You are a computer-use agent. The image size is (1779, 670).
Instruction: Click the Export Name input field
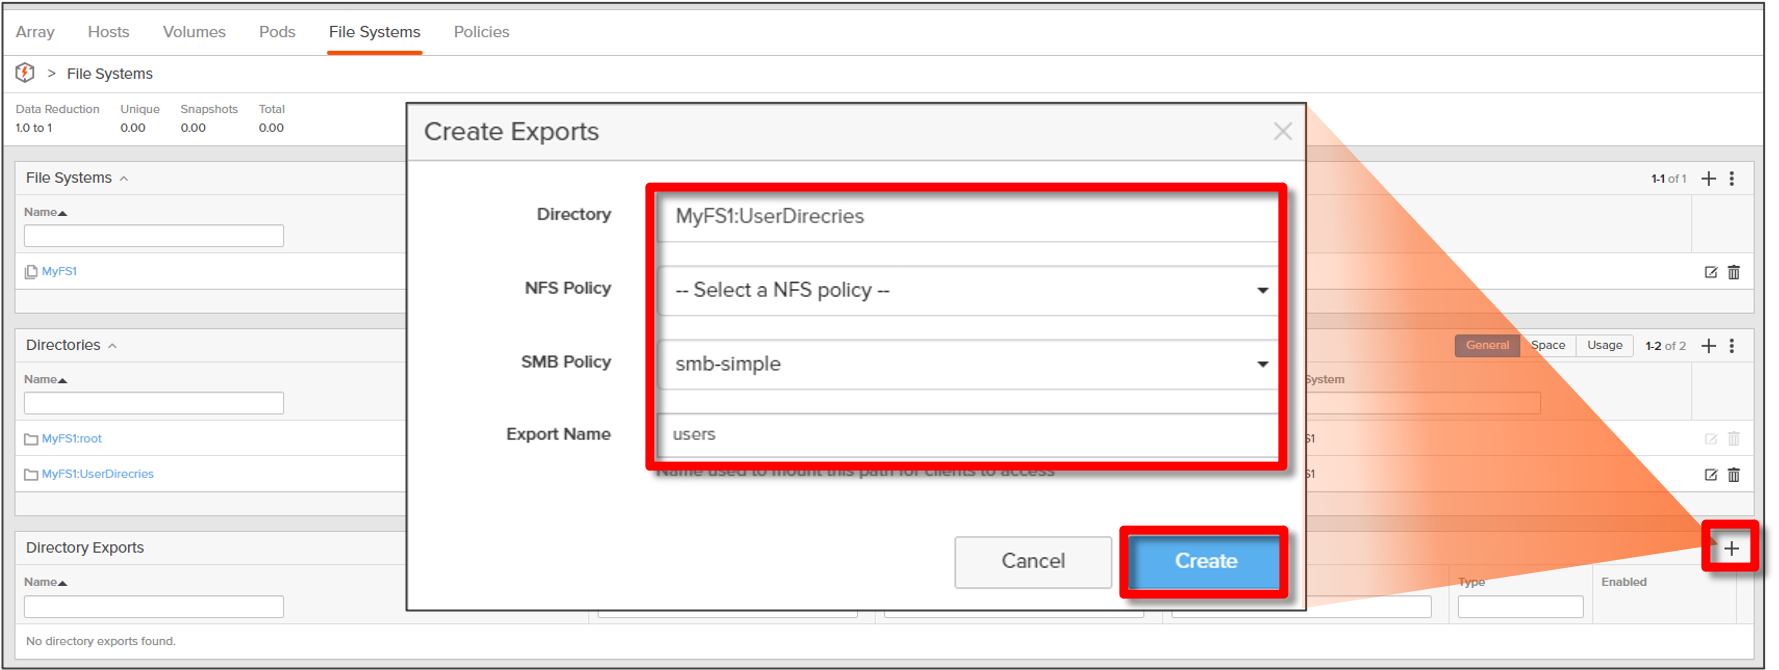click(967, 434)
